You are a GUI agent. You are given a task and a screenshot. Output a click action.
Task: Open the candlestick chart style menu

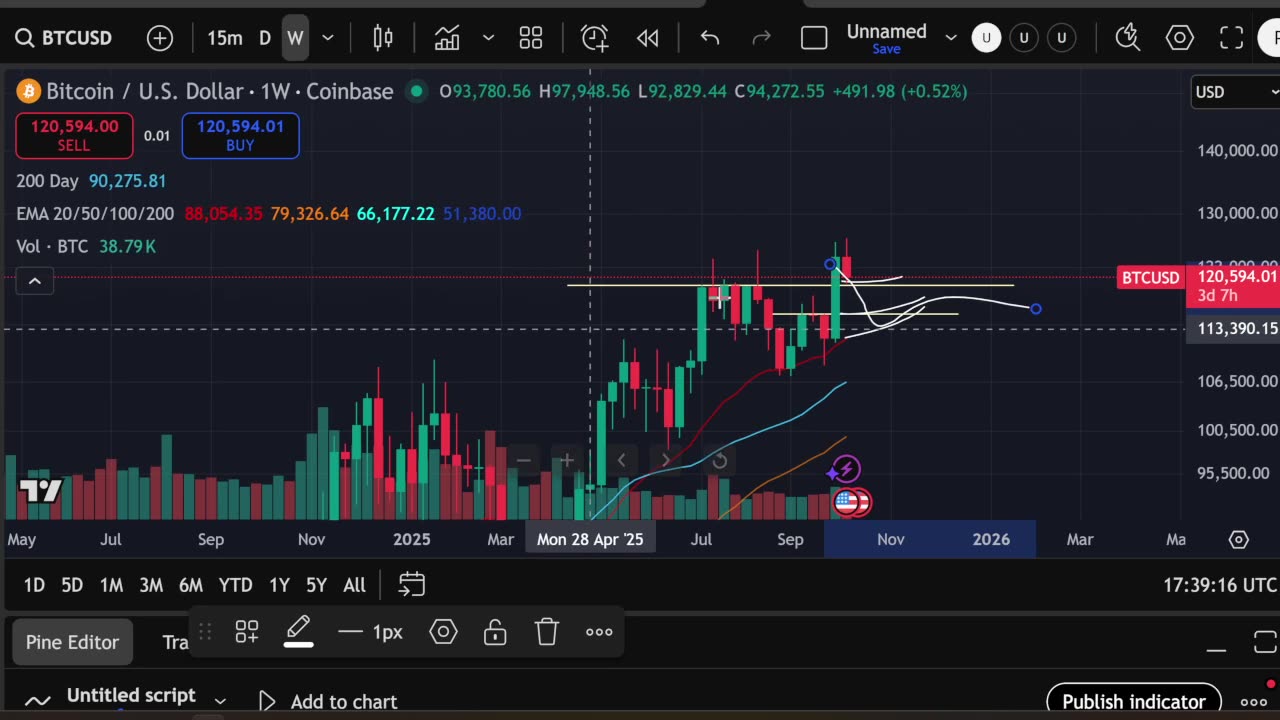click(383, 38)
